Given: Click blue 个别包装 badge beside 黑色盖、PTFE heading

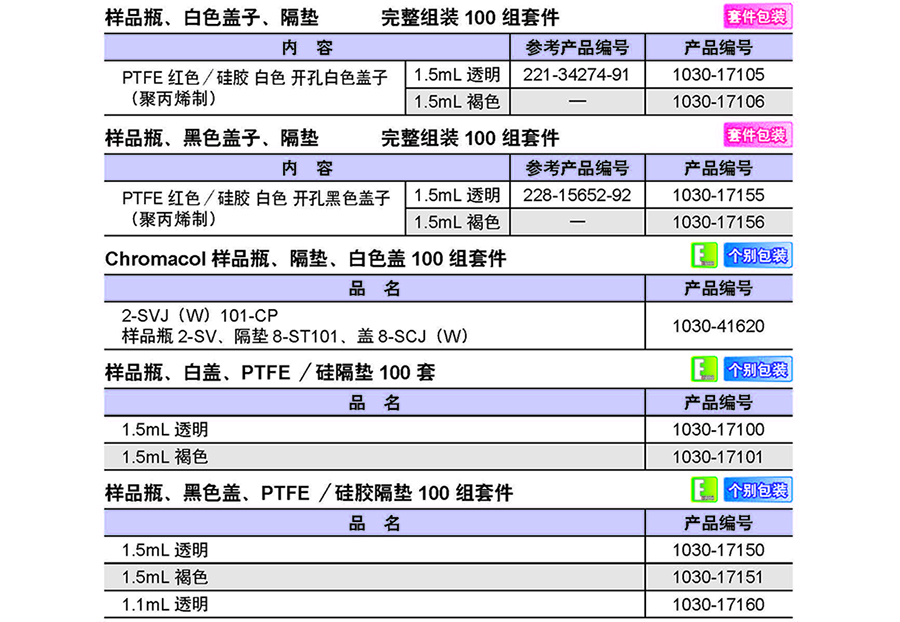Looking at the screenshot, I should click(x=757, y=490).
